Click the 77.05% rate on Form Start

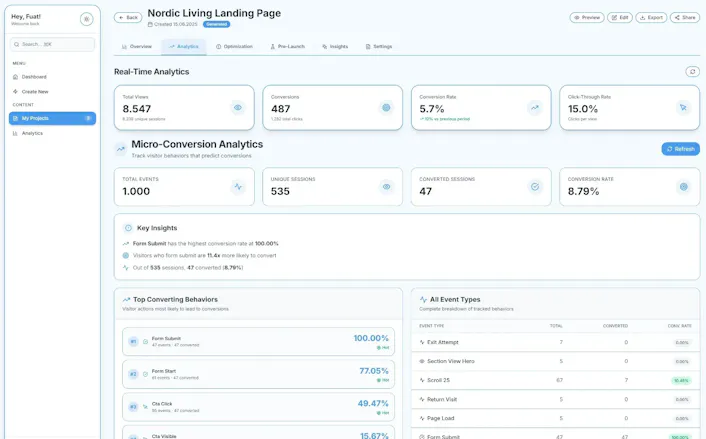click(374, 371)
